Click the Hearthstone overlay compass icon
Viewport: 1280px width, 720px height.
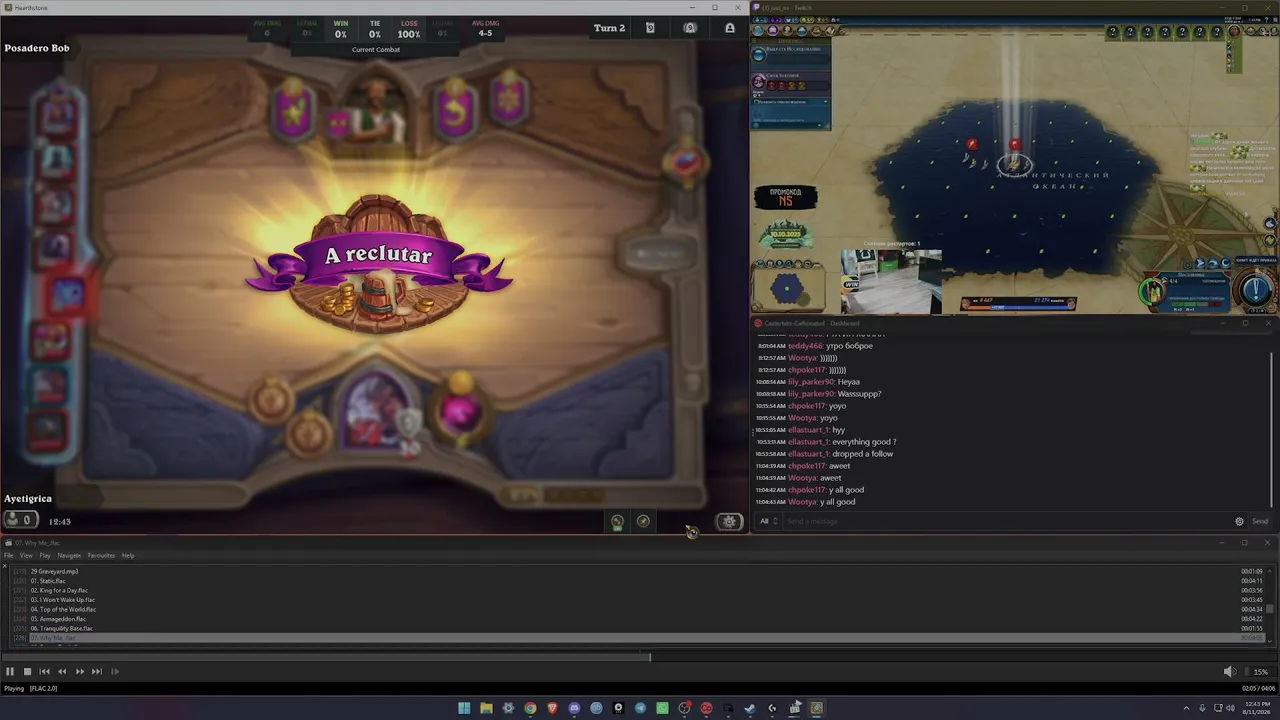643,521
